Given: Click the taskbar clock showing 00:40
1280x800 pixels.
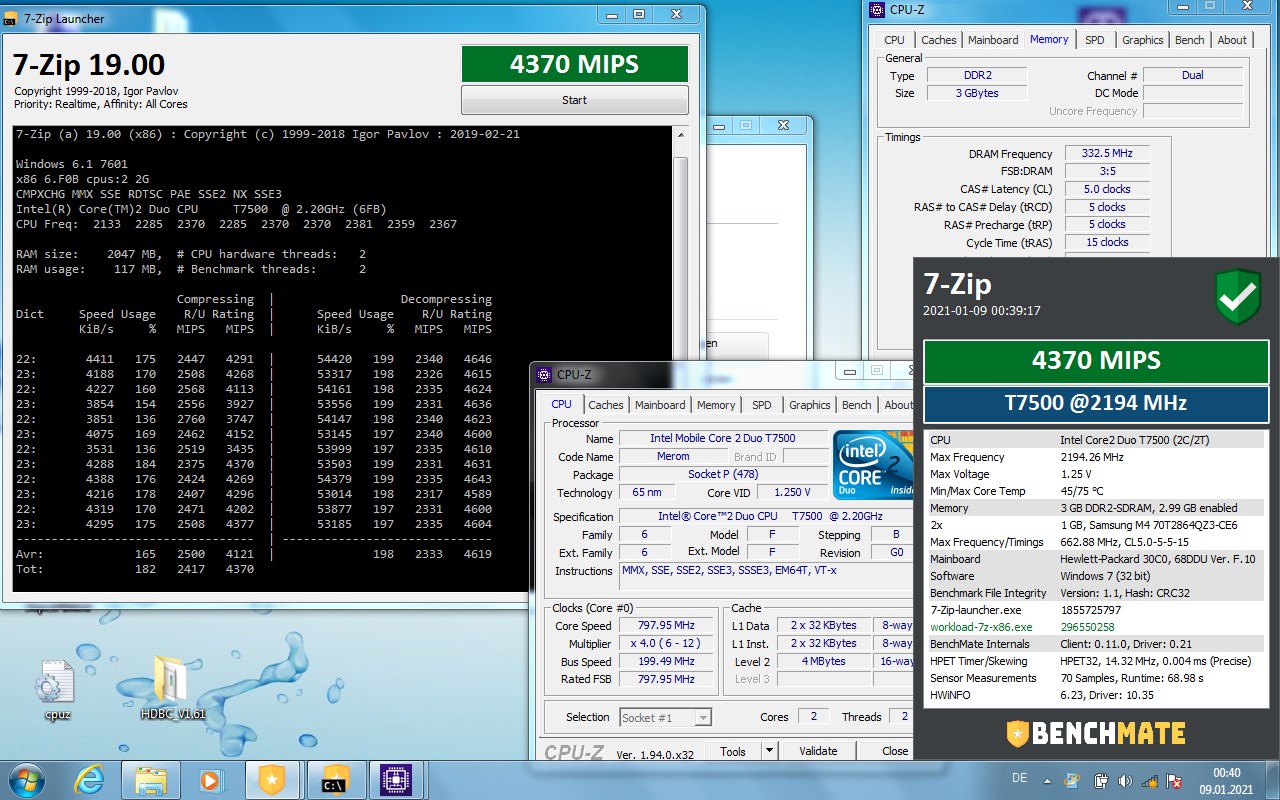Looking at the screenshot, I should [x=1227, y=780].
